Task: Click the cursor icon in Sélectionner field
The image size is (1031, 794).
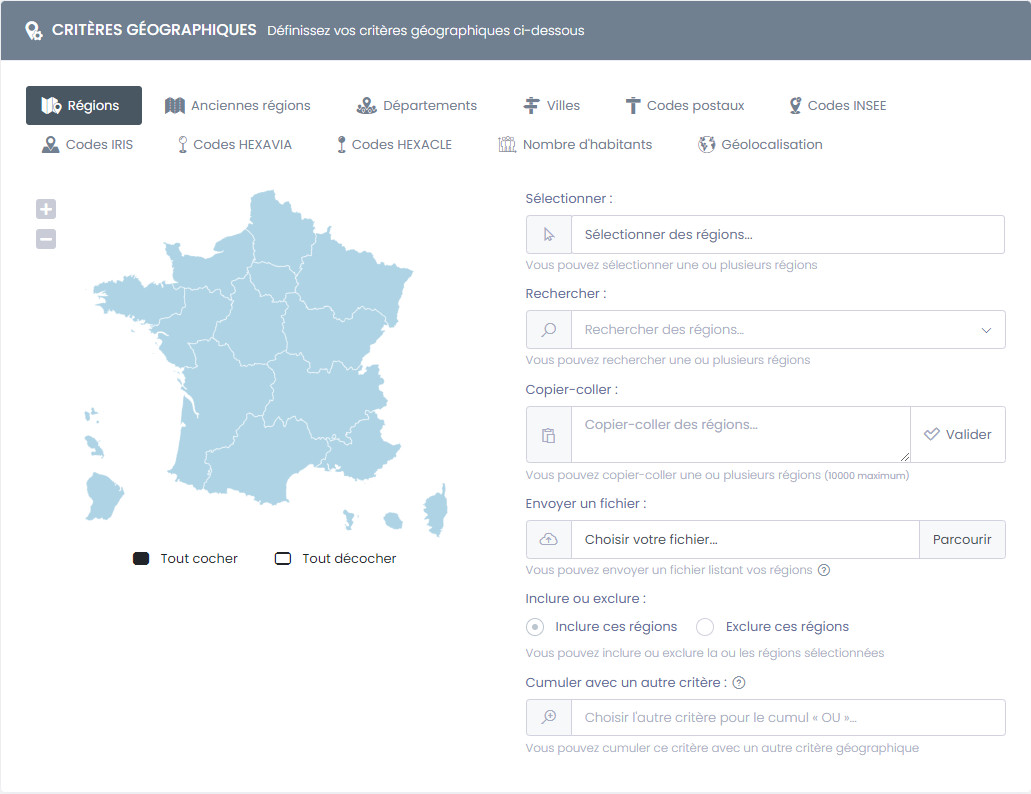Action: 548,234
